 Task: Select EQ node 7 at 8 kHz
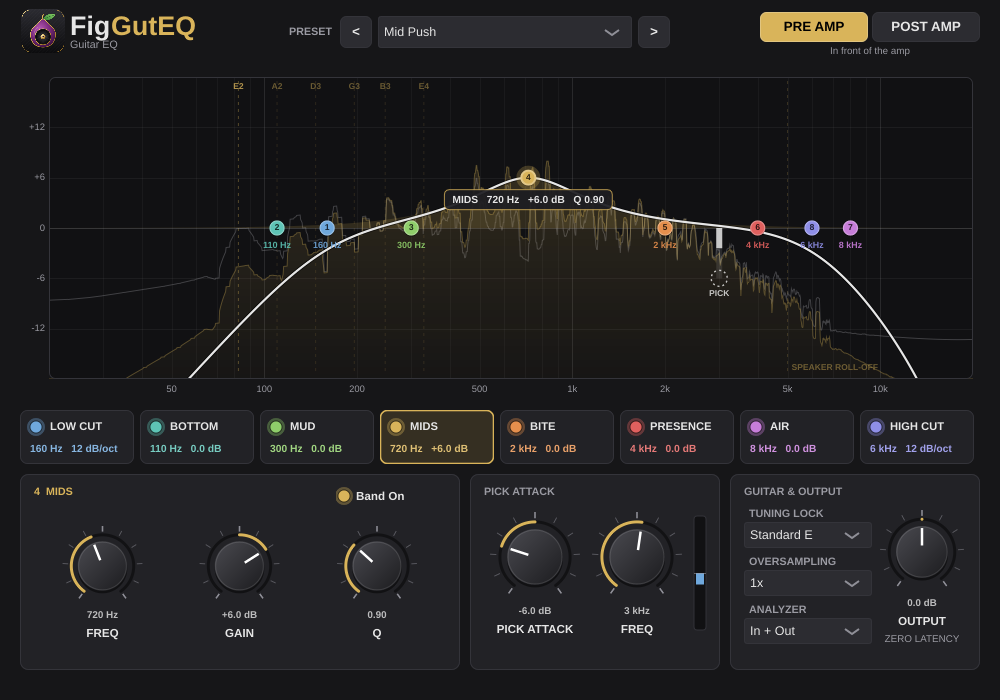pos(850,228)
